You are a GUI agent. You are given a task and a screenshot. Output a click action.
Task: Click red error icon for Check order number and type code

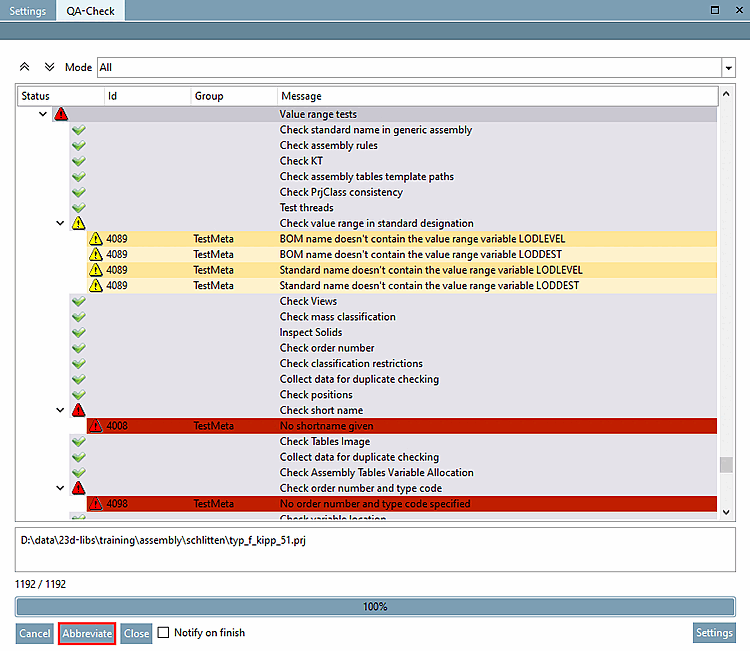(78, 488)
